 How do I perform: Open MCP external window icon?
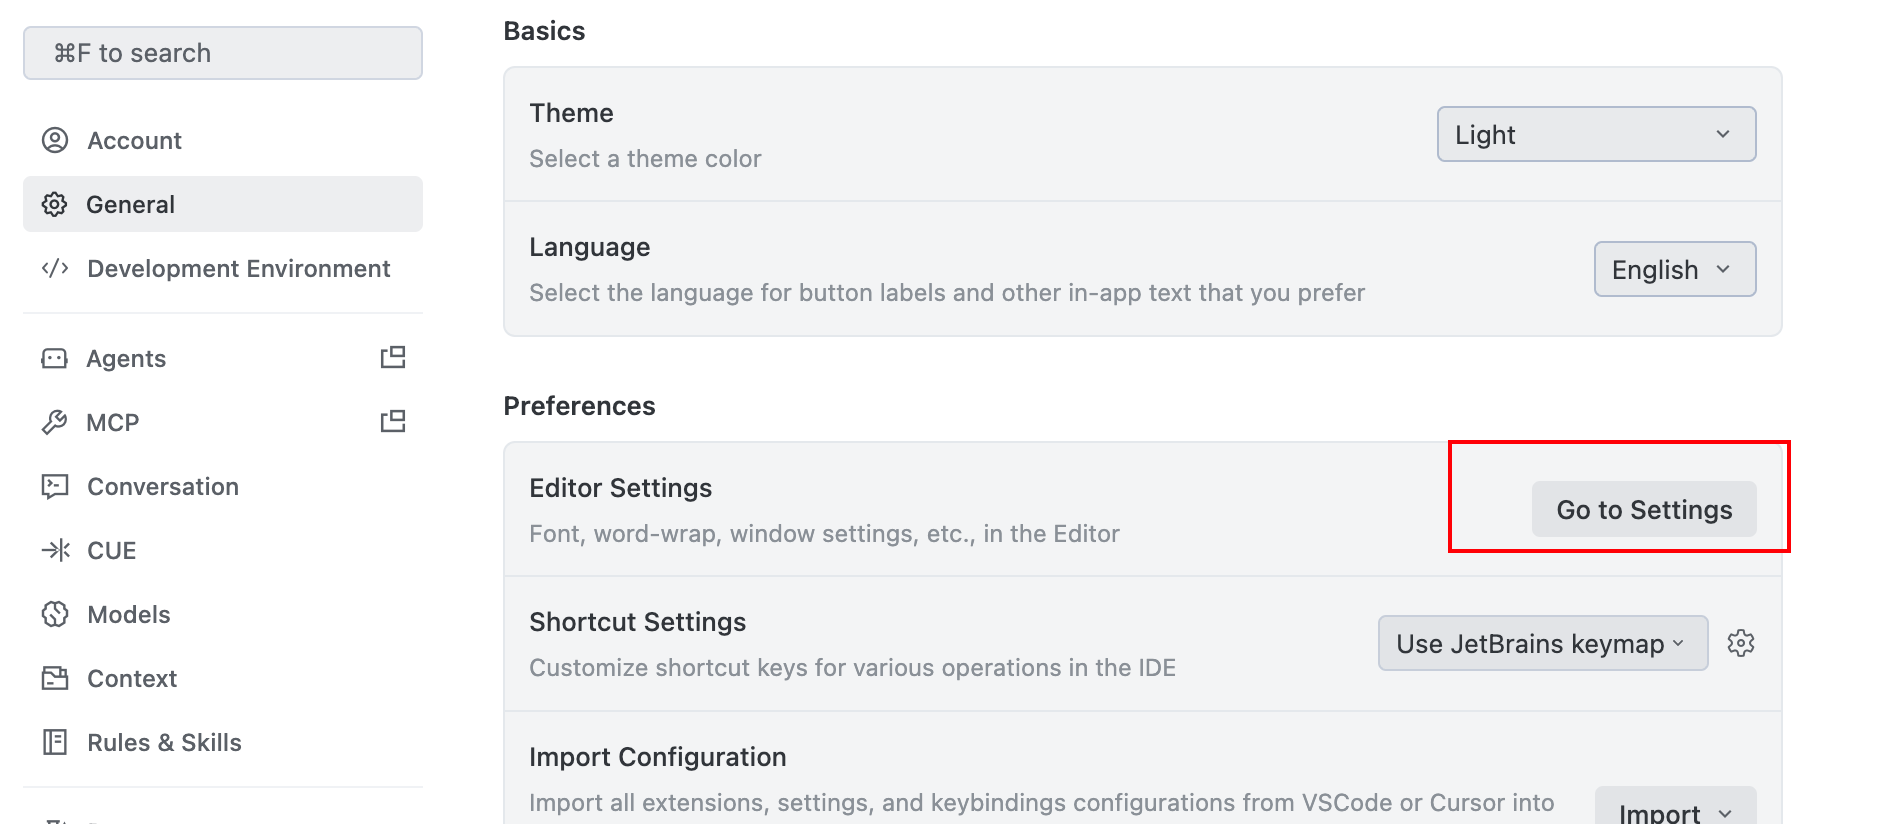coord(393,421)
